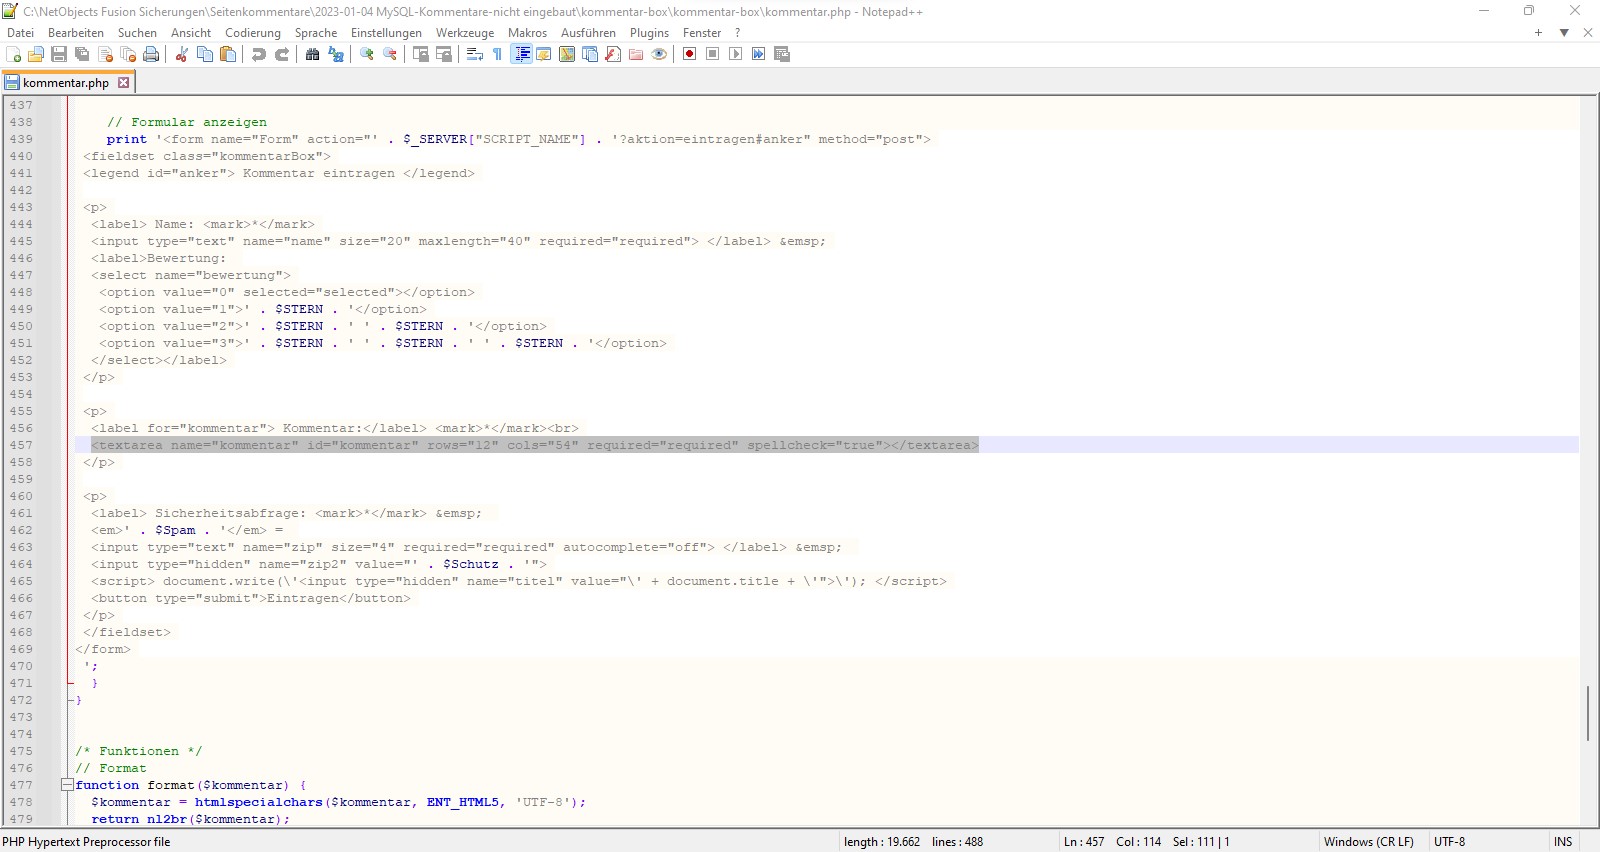The height and width of the screenshot is (852, 1600).
Task: Open the Function list panel icon
Action: point(613,54)
